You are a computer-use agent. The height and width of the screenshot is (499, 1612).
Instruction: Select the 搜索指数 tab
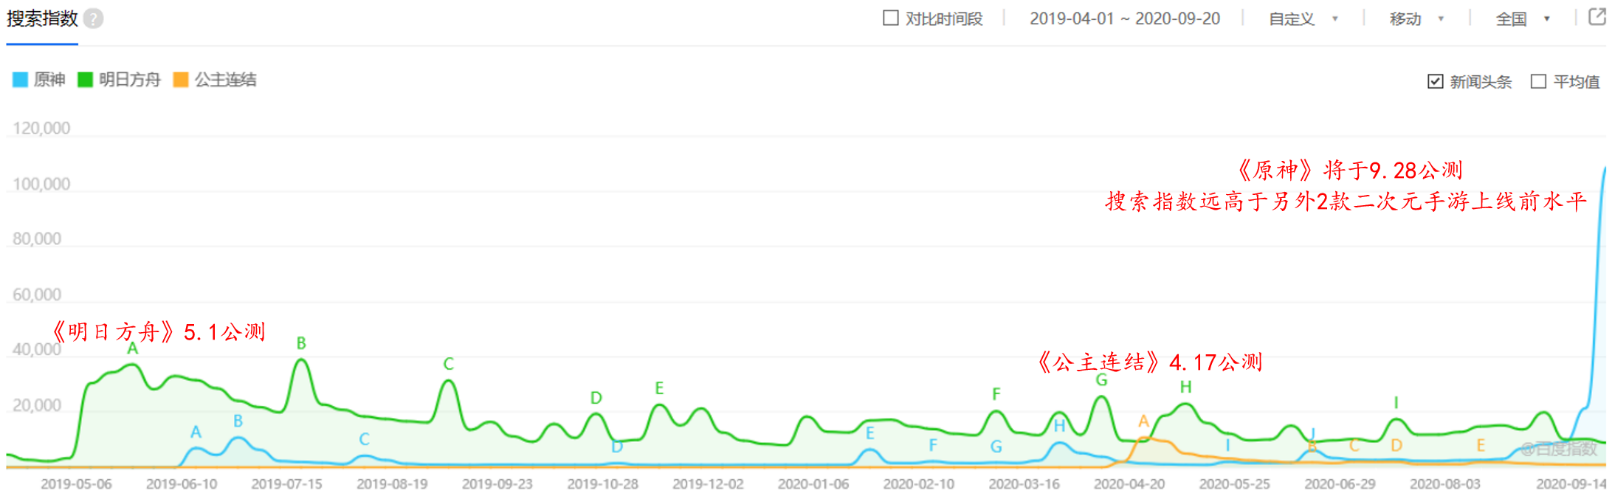click(x=42, y=19)
